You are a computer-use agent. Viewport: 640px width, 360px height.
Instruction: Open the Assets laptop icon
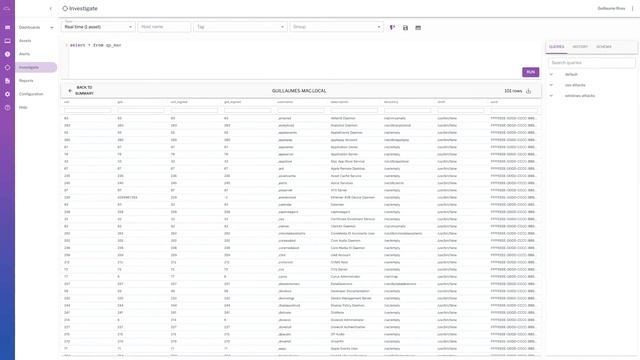[x=7, y=41]
